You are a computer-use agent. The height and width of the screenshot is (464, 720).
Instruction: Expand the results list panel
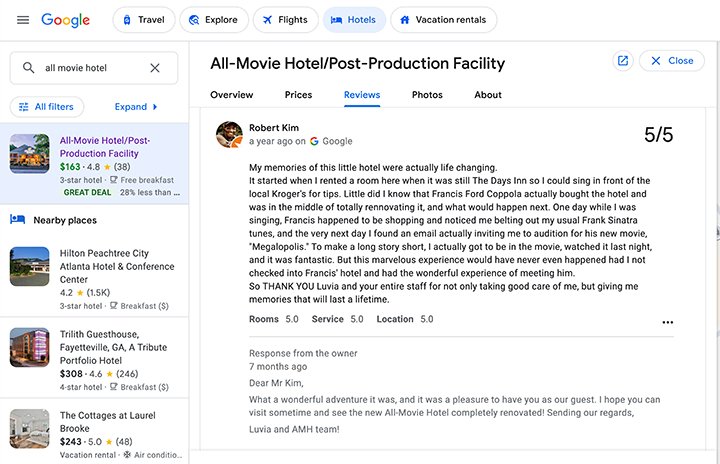136,107
